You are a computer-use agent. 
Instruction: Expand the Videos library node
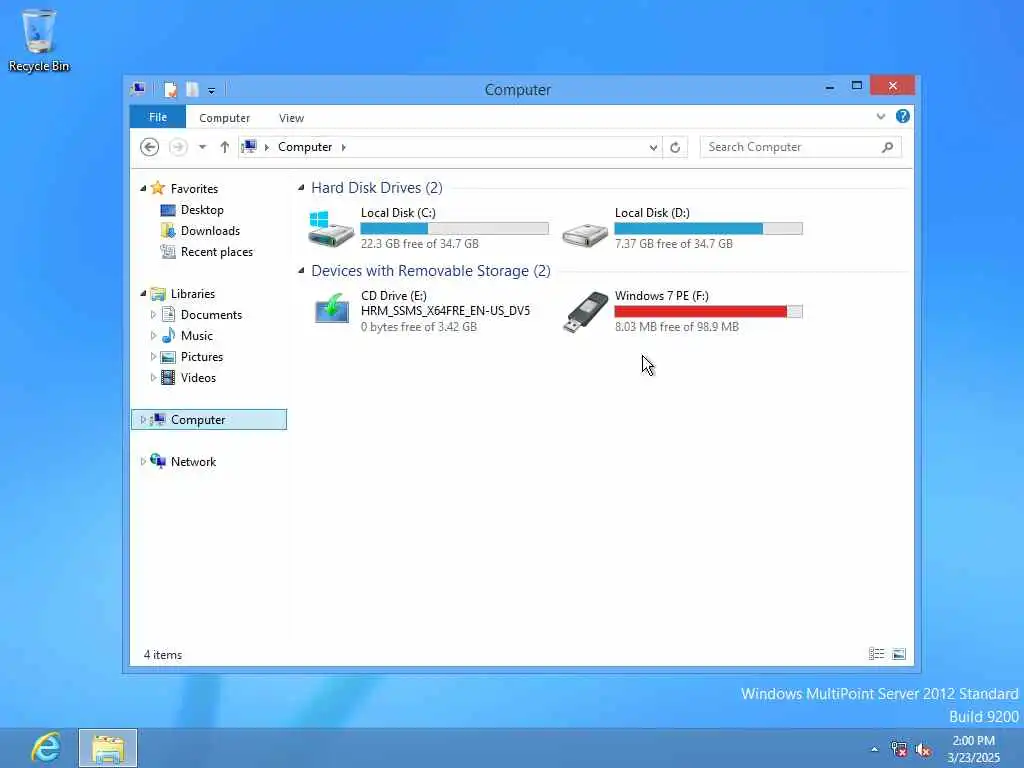point(153,377)
